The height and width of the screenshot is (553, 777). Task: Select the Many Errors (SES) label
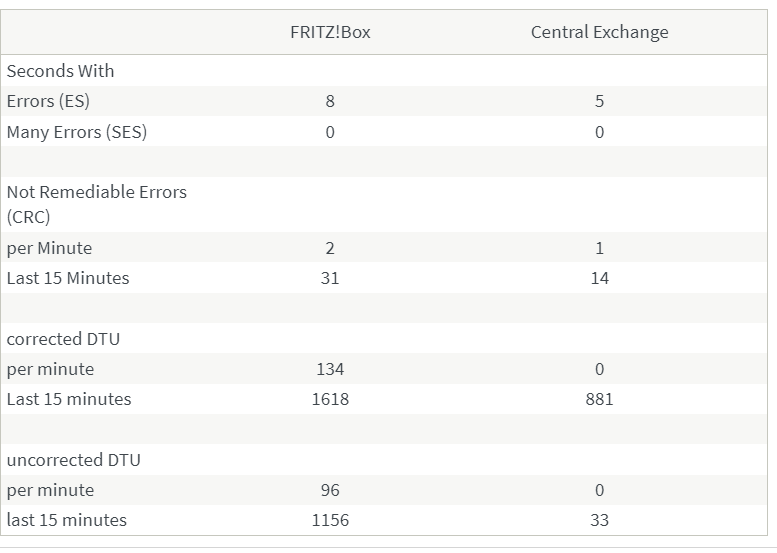point(76,132)
